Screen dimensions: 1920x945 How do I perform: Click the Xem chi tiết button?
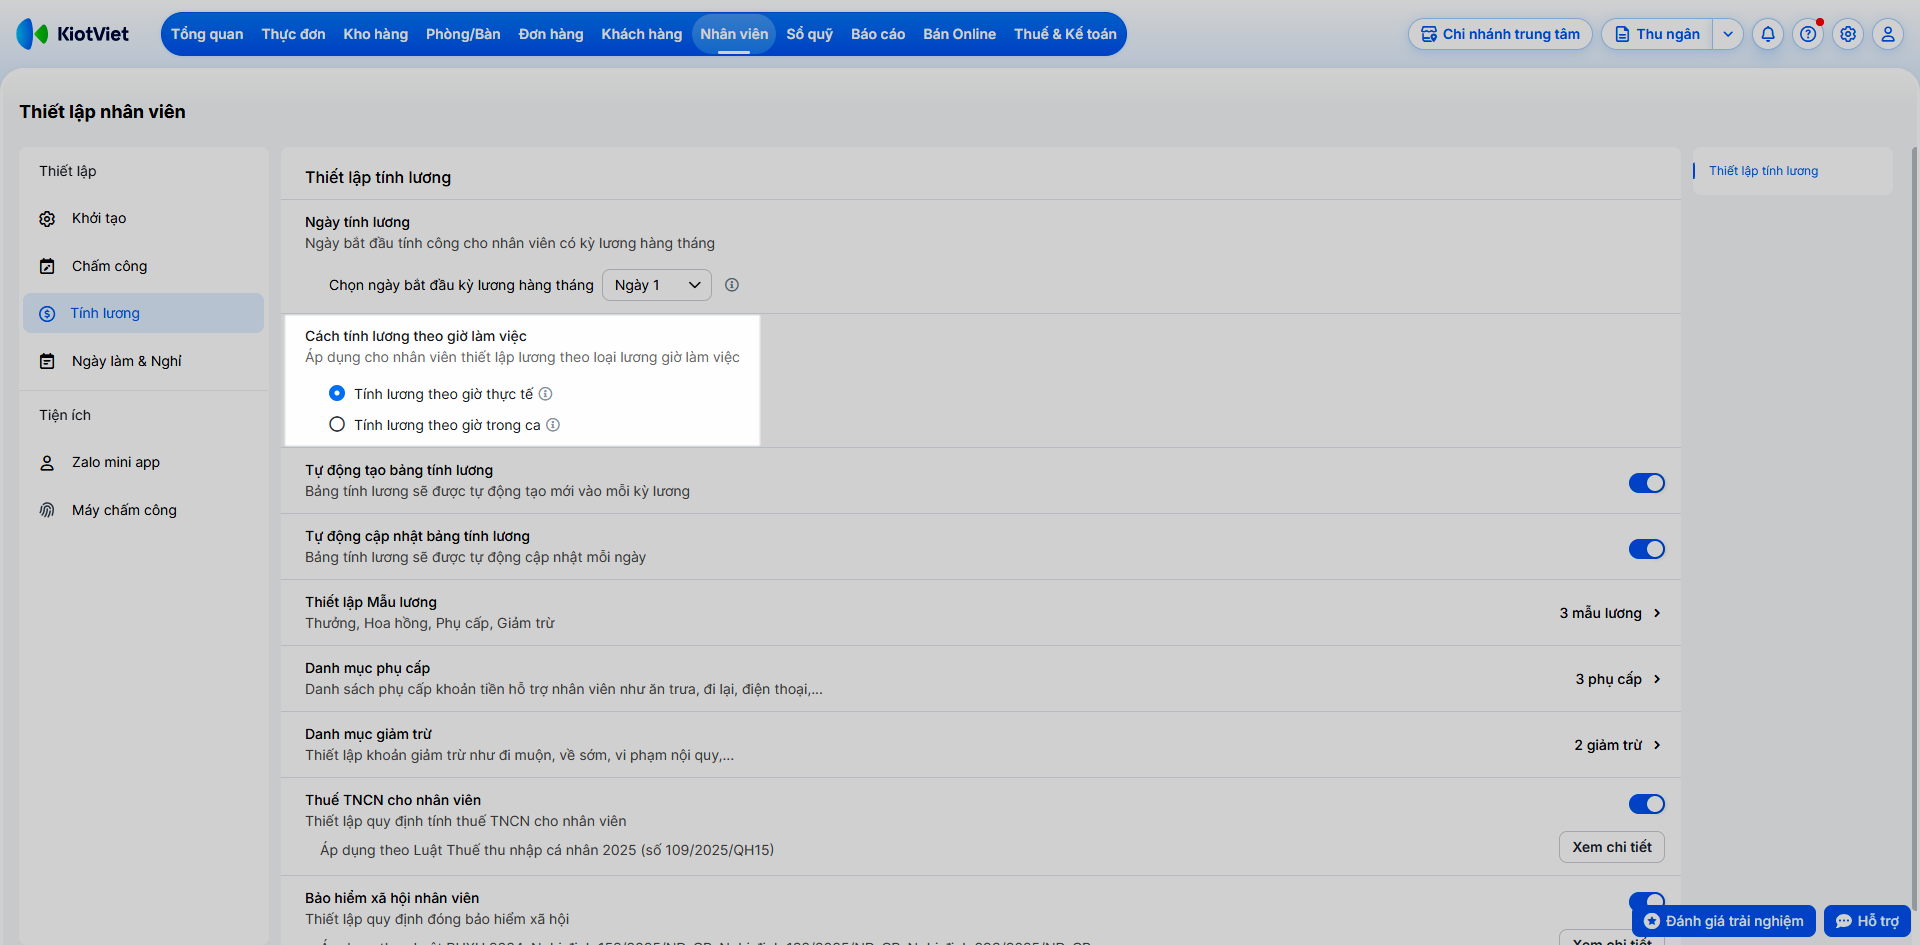pyautogui.click(x=1612, y=847)
